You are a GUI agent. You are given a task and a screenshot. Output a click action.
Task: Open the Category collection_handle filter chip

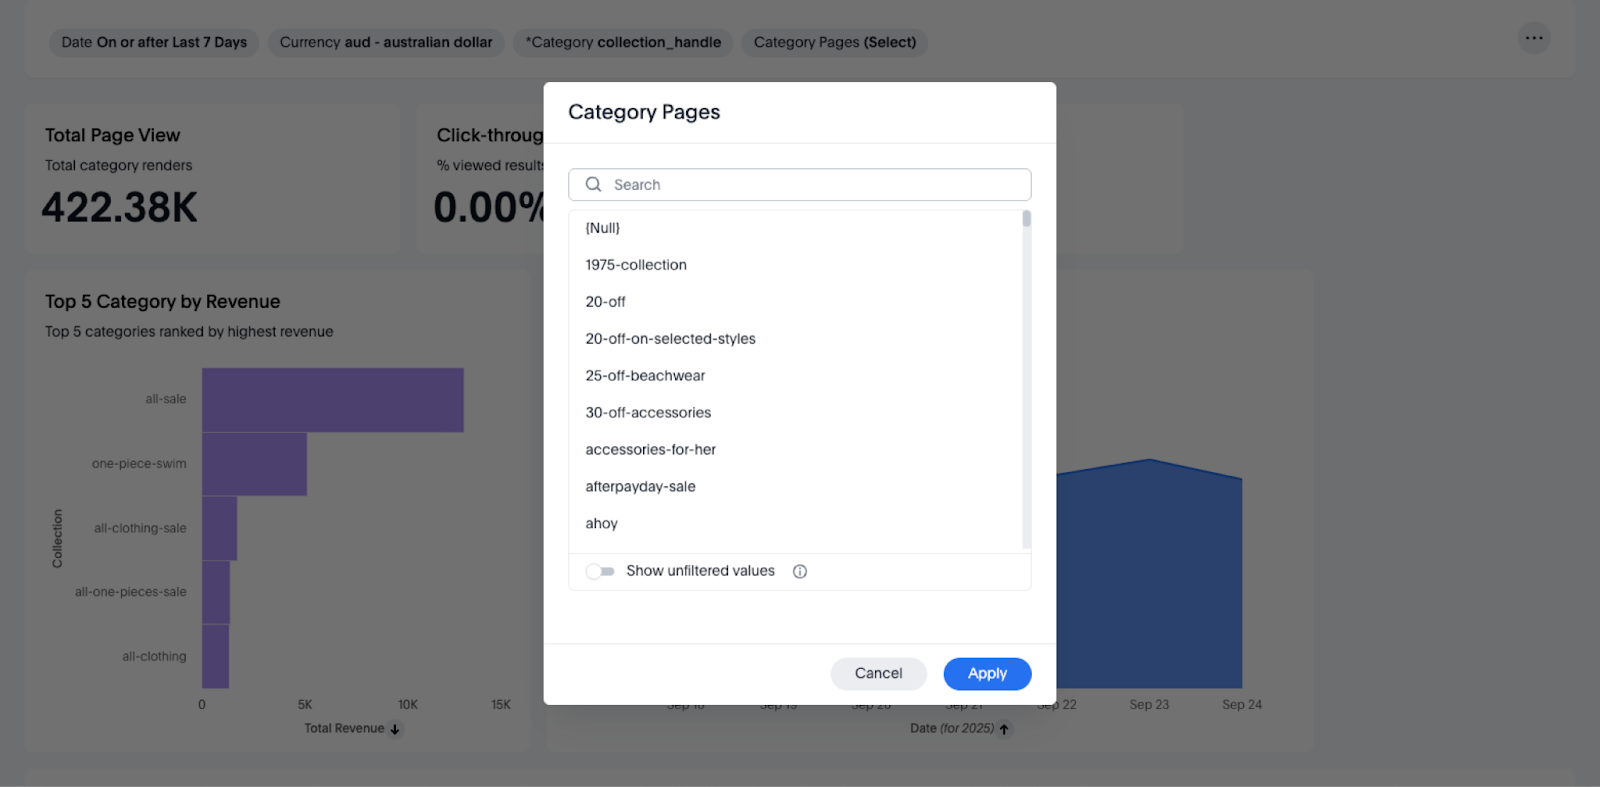coord(623,42)
